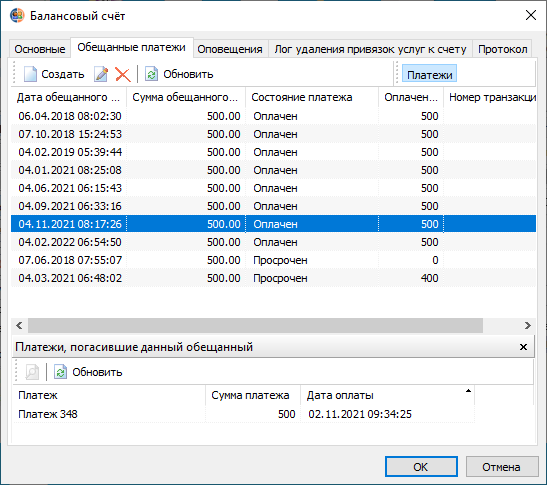This screenshot has width=547, height=485.
Task: Open the Оповещения tab
Action: coord(230,49)
